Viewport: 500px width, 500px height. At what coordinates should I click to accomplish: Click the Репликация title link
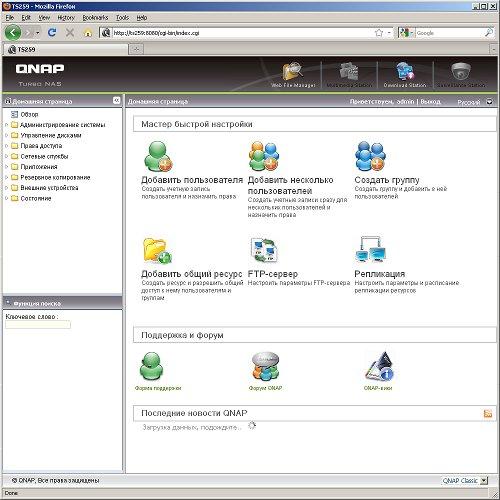pyautogui.click(x=380, y=274)
